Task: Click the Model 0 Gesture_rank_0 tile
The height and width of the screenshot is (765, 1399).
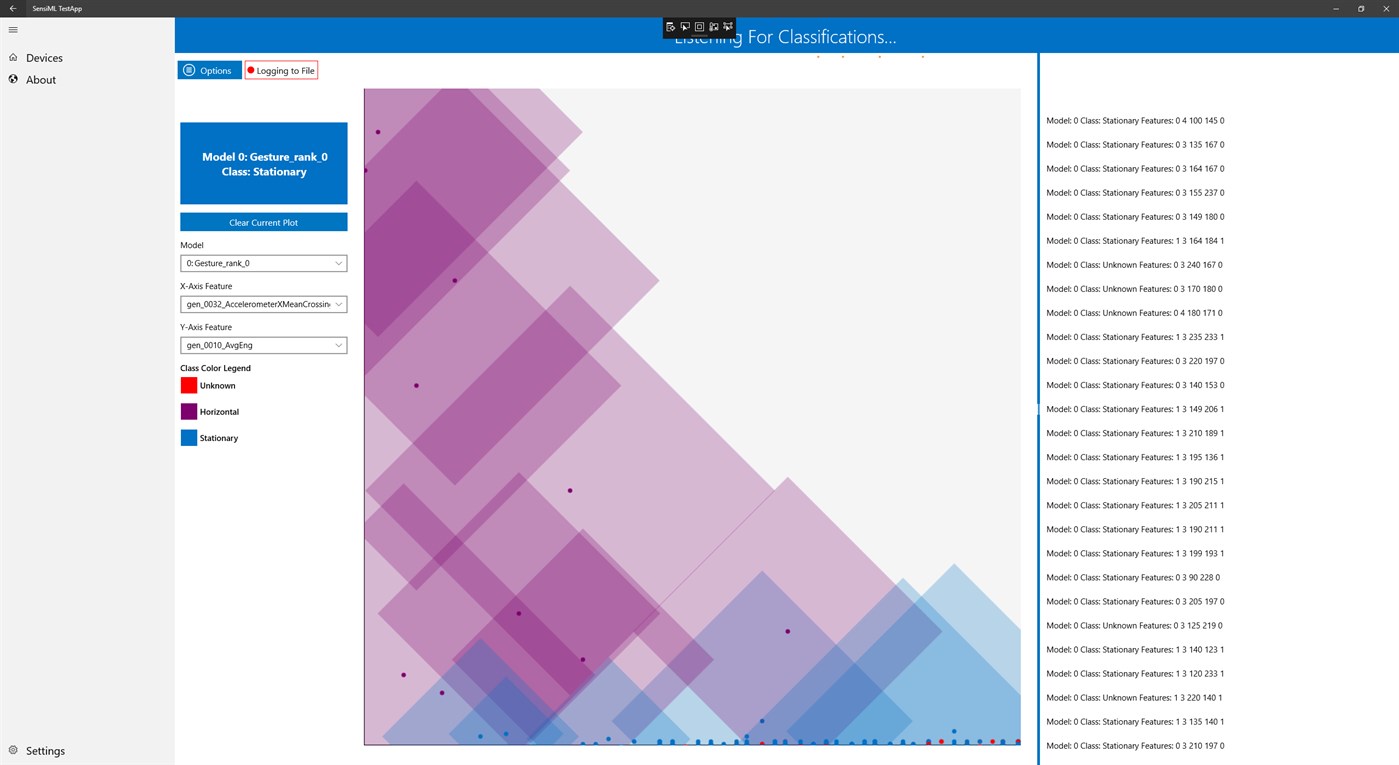Action: click(x=264, y=164)
